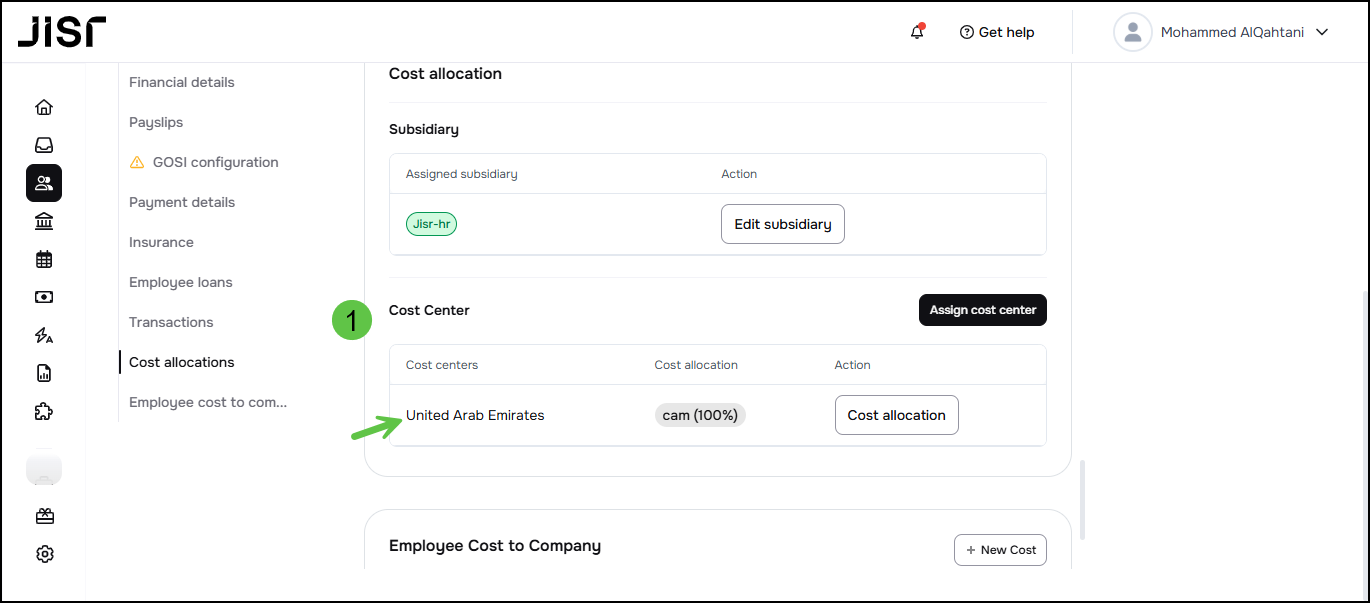1370x603 pixels.
Task: Open the gift box icon
Action: pyautogui.click(x=44, y=516)
